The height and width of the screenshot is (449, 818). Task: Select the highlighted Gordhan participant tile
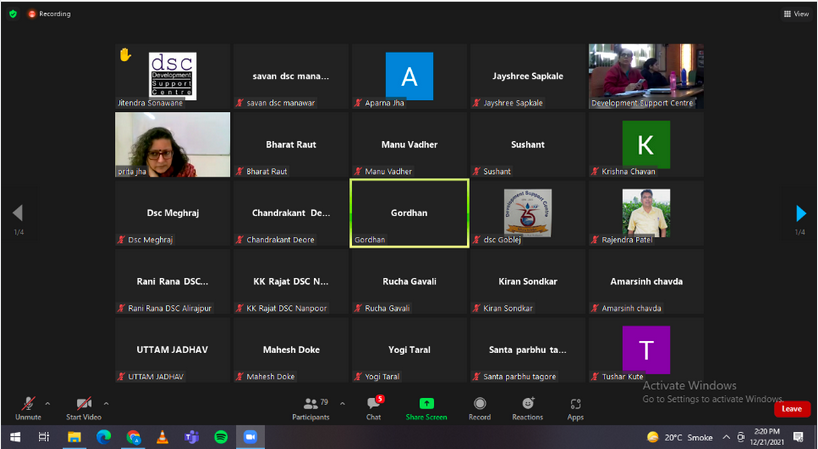pyautogui.click(x=408, y=213)
